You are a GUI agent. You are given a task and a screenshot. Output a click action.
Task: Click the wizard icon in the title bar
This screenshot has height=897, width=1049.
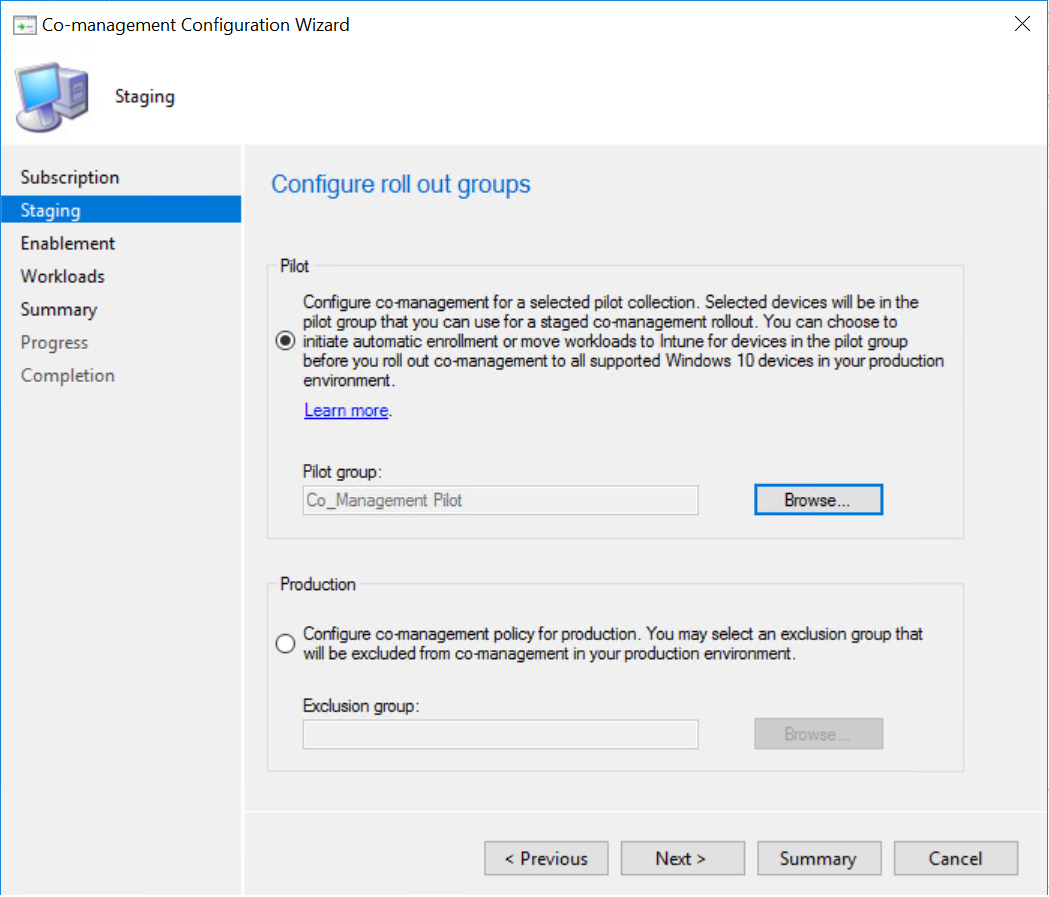click(24, 23)
